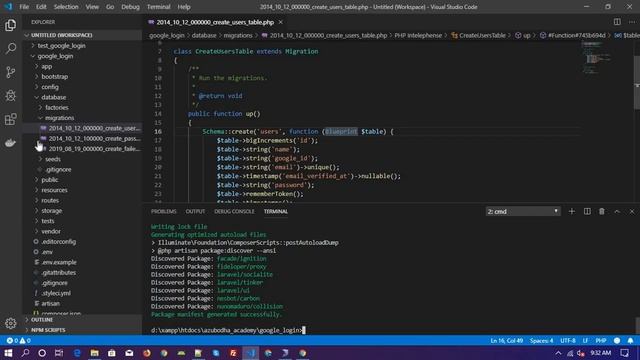Open the Debug view in activity bar
The height and width of the screenshot is (360, 640).
pyautogui.click(x=11, y=96)
